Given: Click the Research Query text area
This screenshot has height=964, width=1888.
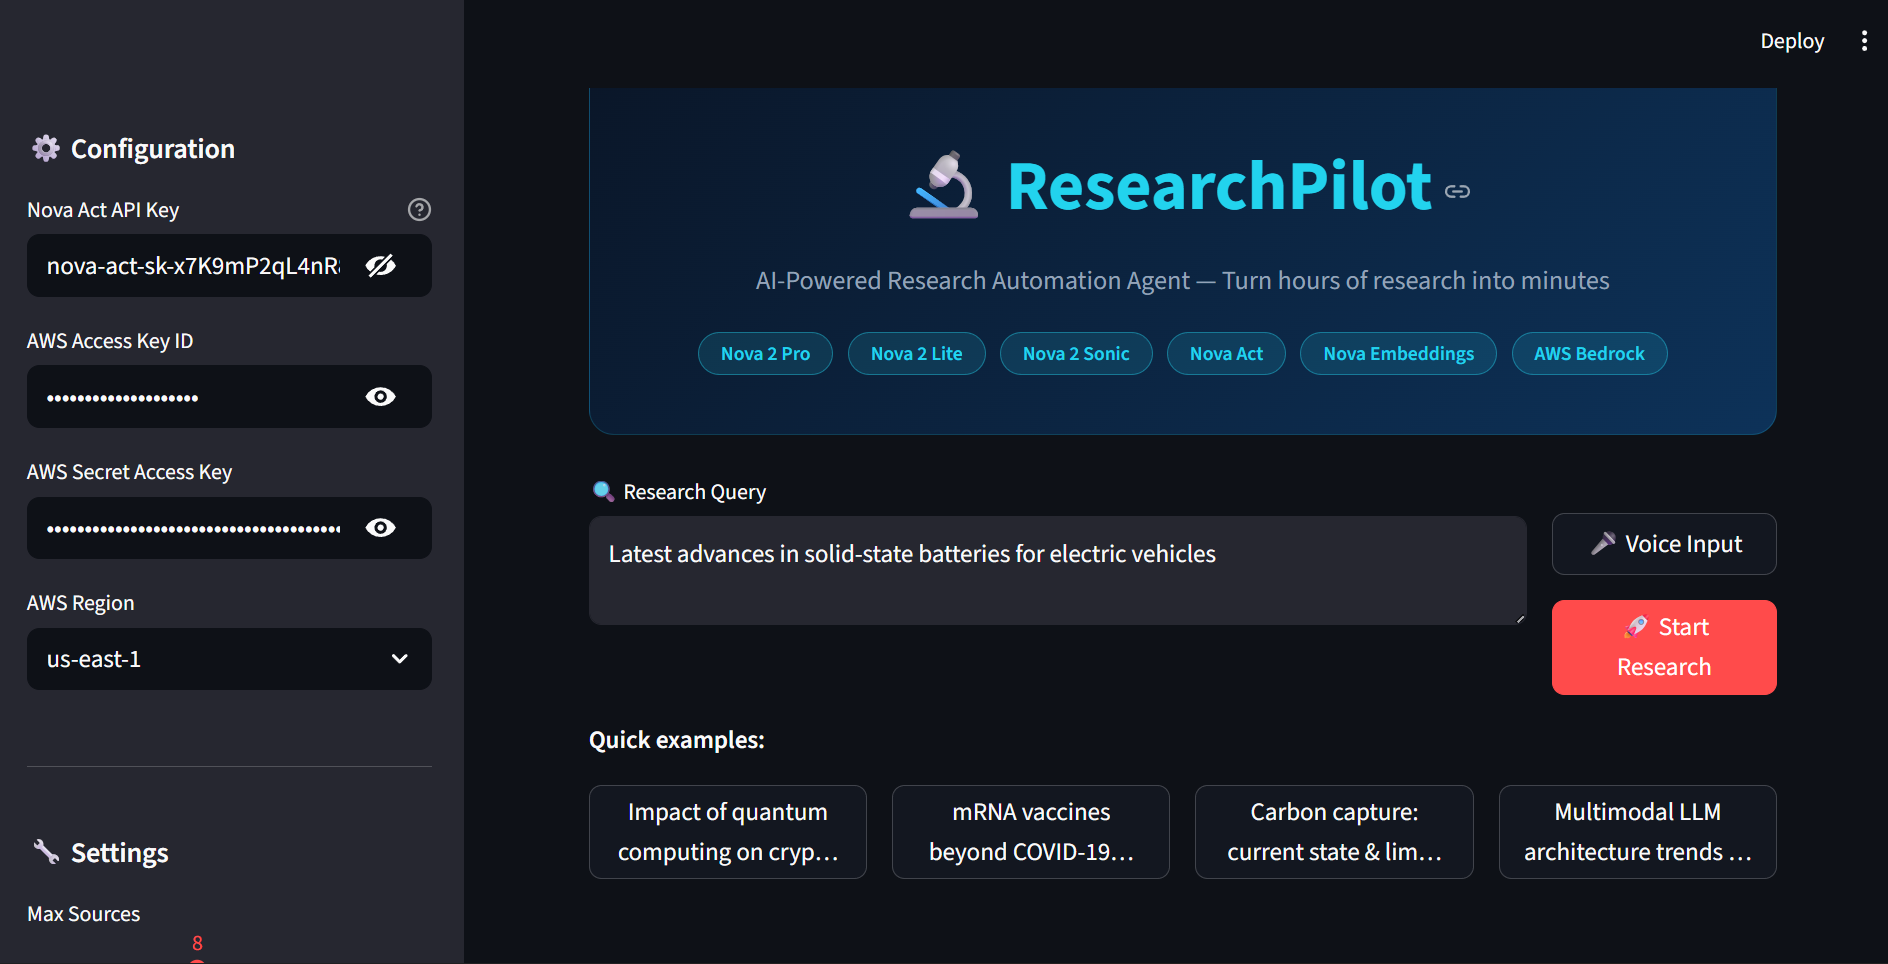Looking at the screenshot, I should 1058,570.
